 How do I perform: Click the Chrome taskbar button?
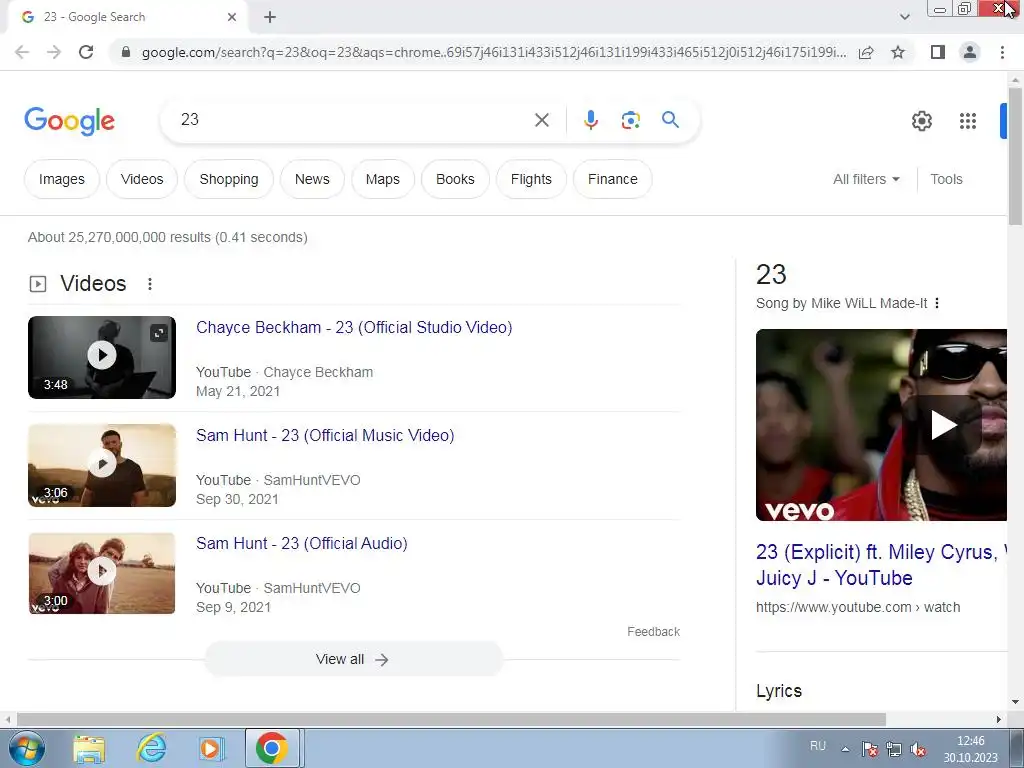(x=272, y=748)
